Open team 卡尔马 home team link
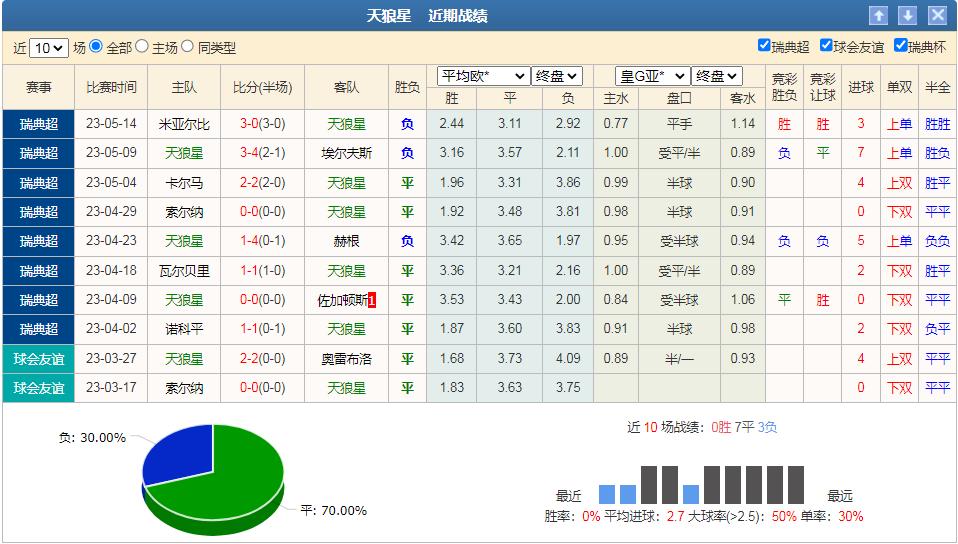958x544 pixels. click(x=184, y=183)
